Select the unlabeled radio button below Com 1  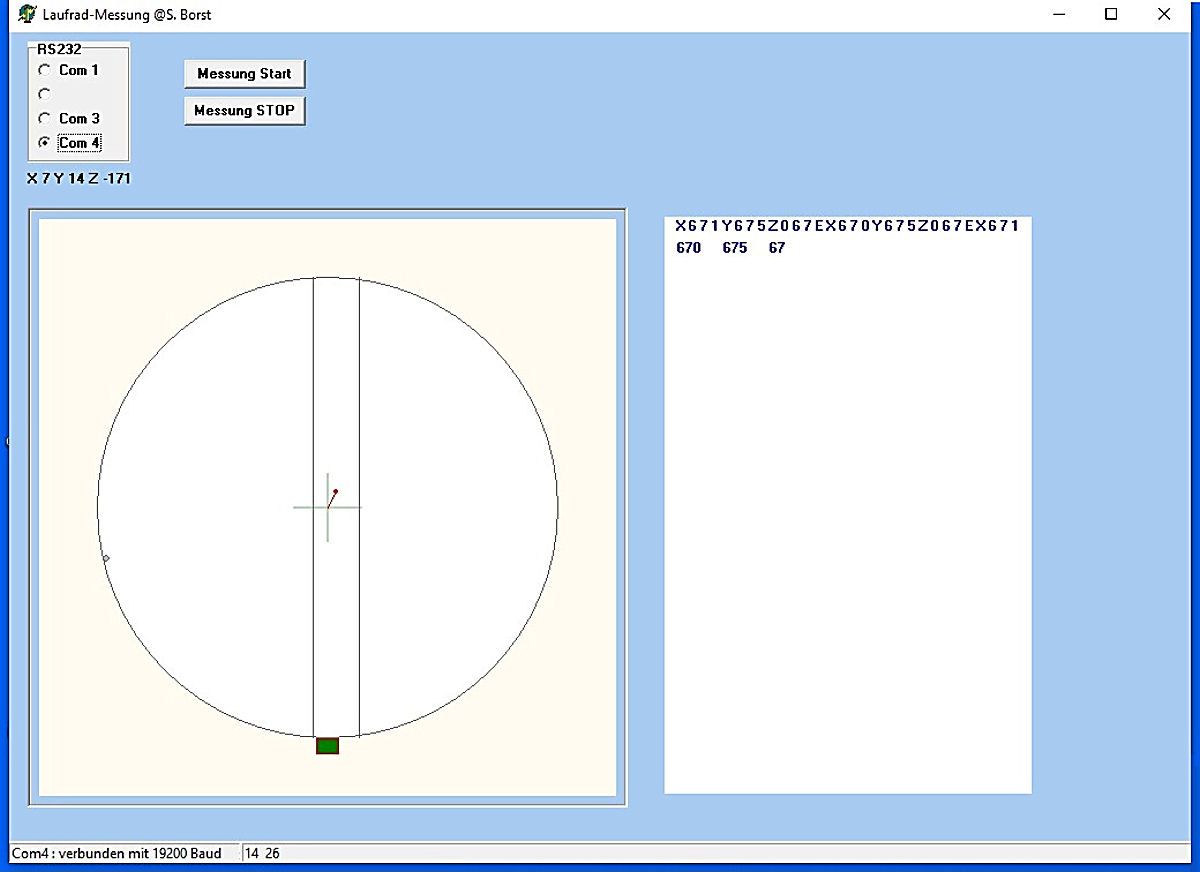pos(44,94)
